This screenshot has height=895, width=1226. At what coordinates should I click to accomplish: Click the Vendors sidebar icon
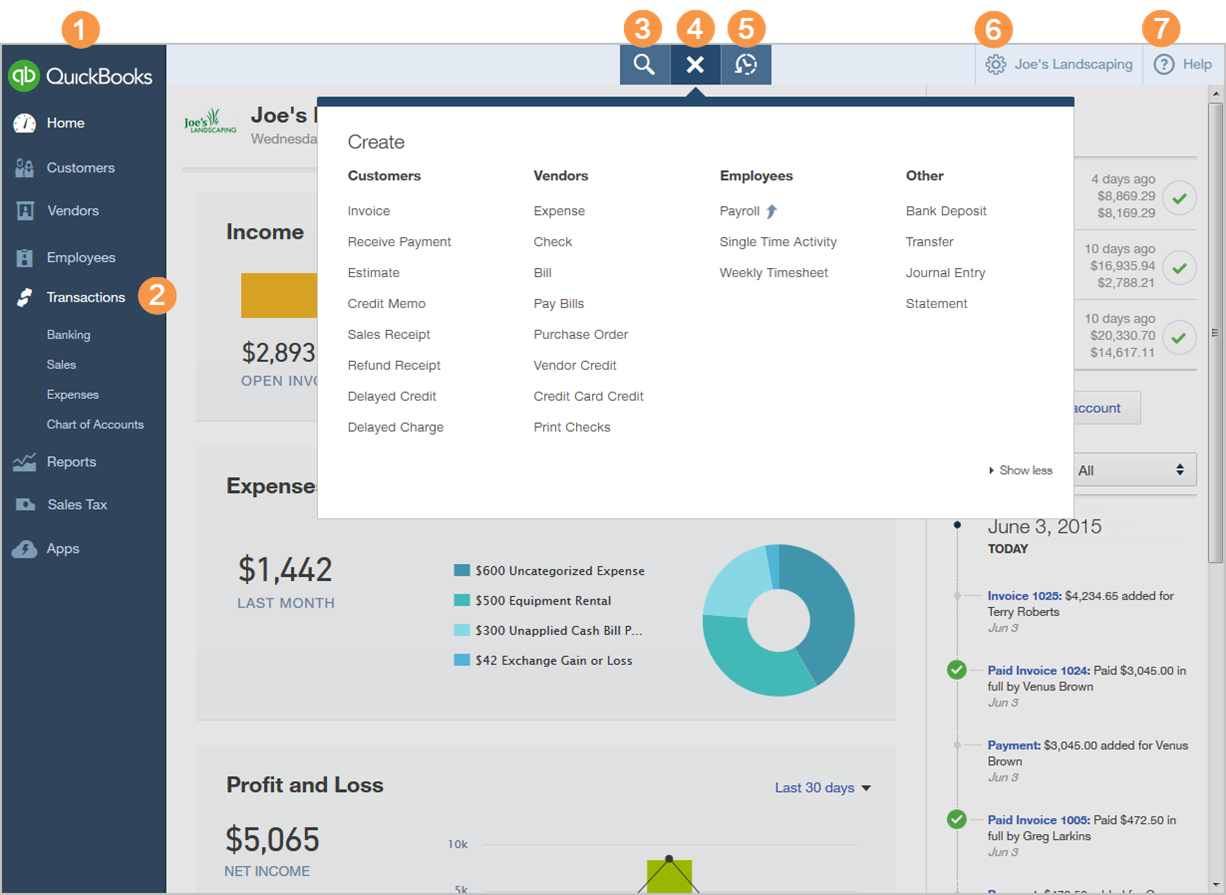click(x=24, y=211)
